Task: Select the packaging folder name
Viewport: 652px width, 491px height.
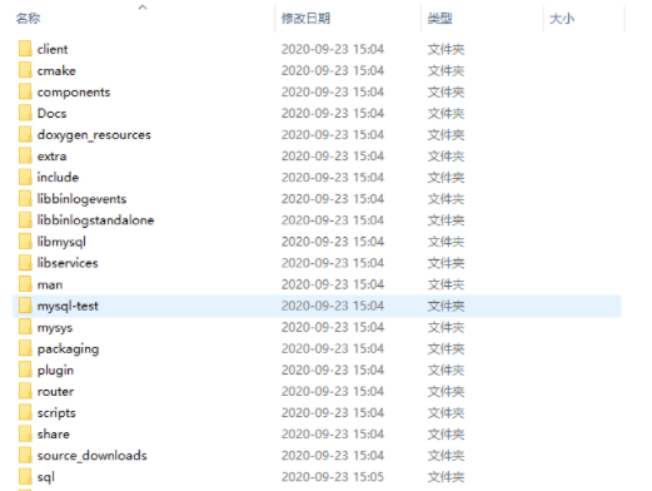Action: (68, 349)
